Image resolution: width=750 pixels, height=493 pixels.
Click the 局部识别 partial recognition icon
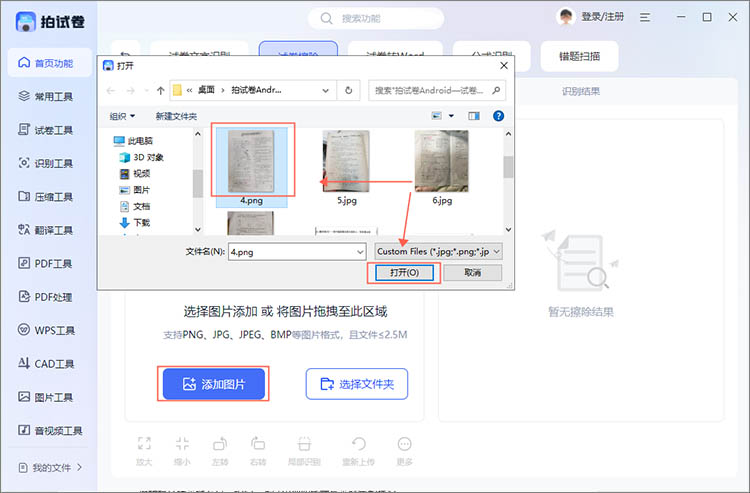click(x=306, y=444)
